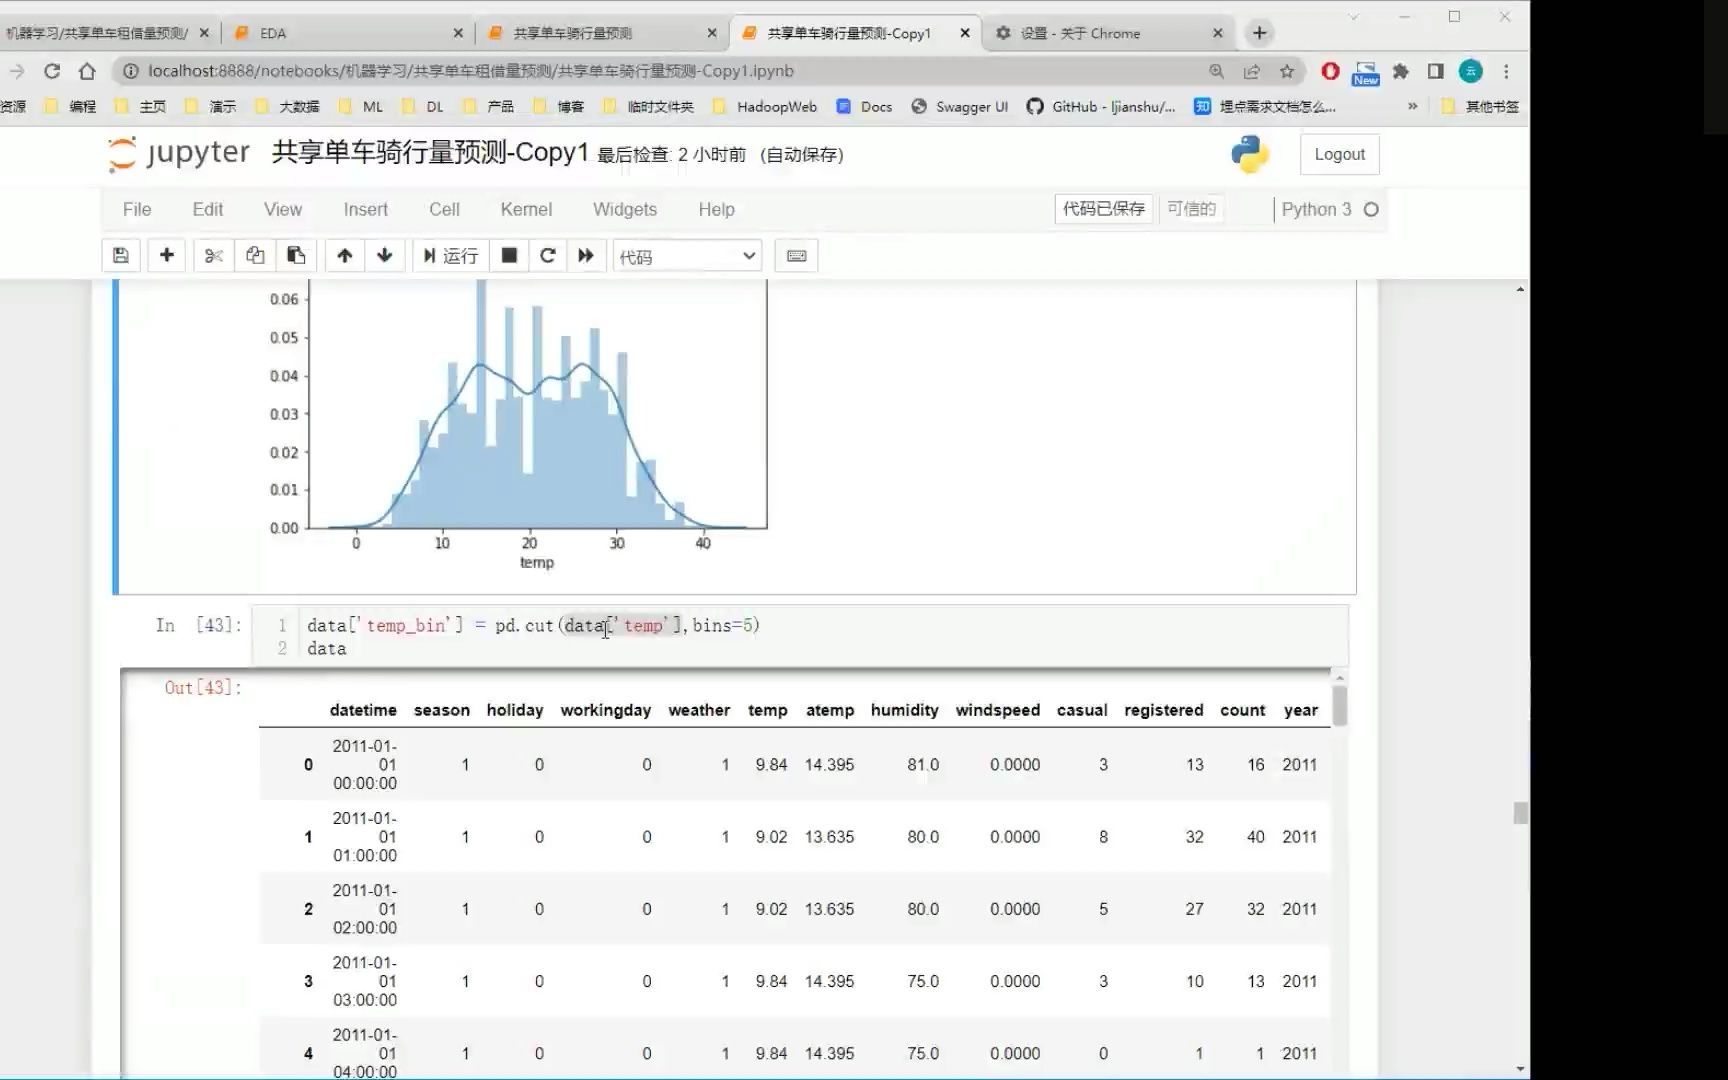Move selected cell up with the arrow icon
Screen dimensions: 1728x1080
pos(344,256)
